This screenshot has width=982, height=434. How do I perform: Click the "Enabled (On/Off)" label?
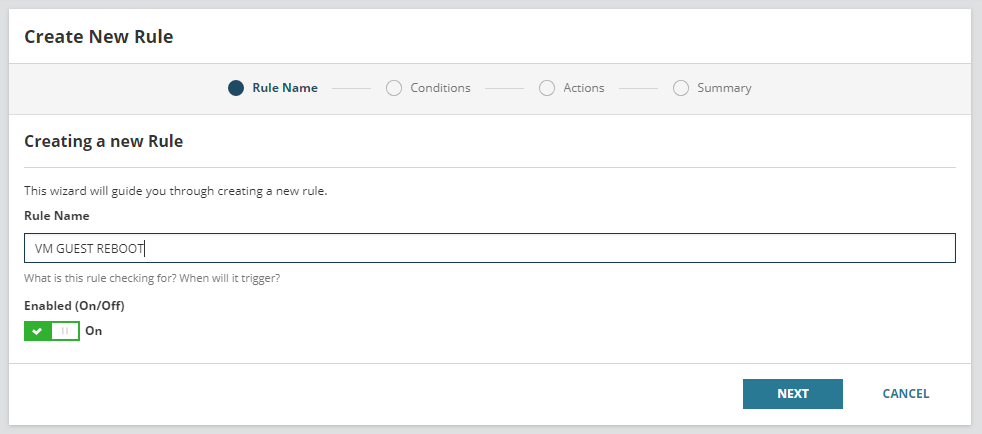pos(74,305)
